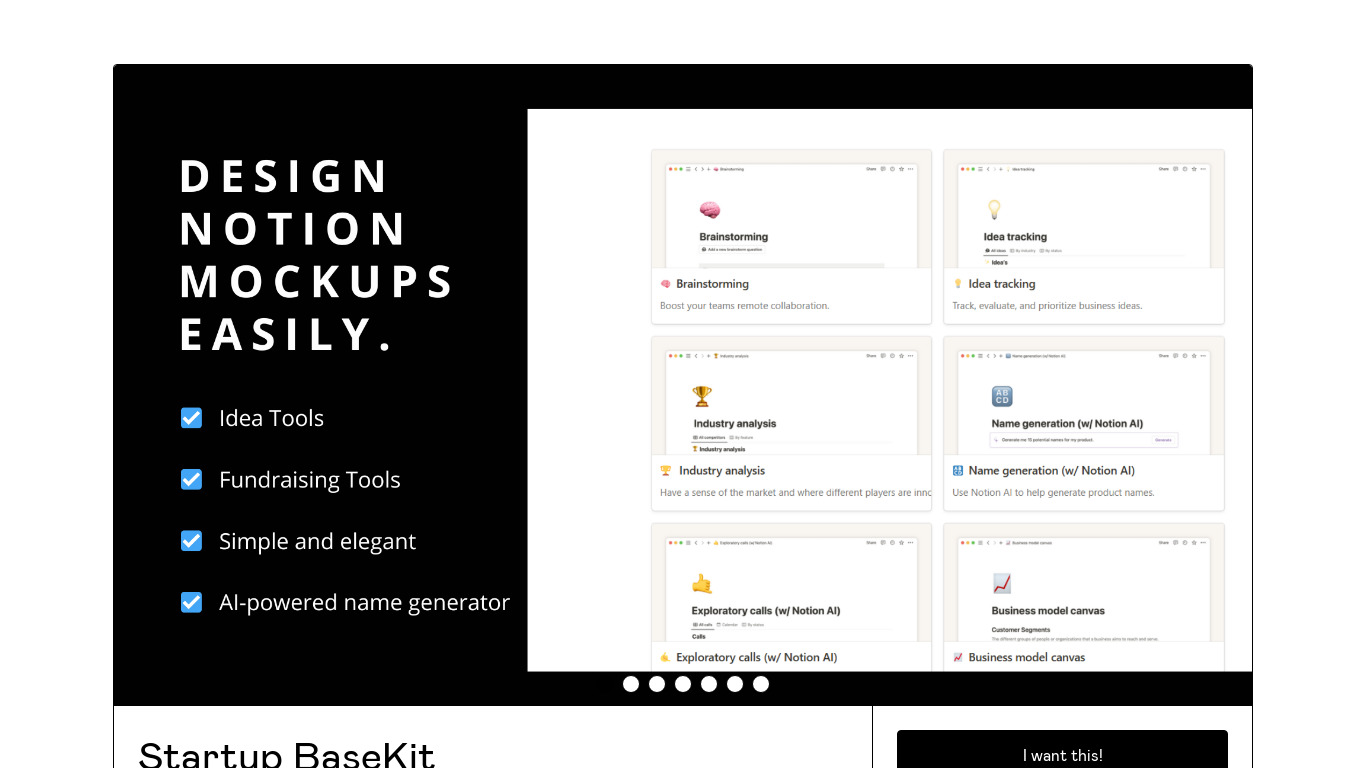Screen dimensions: 1366x768
Task: Go to the second carousel slide dot
Action: point(657,684)
